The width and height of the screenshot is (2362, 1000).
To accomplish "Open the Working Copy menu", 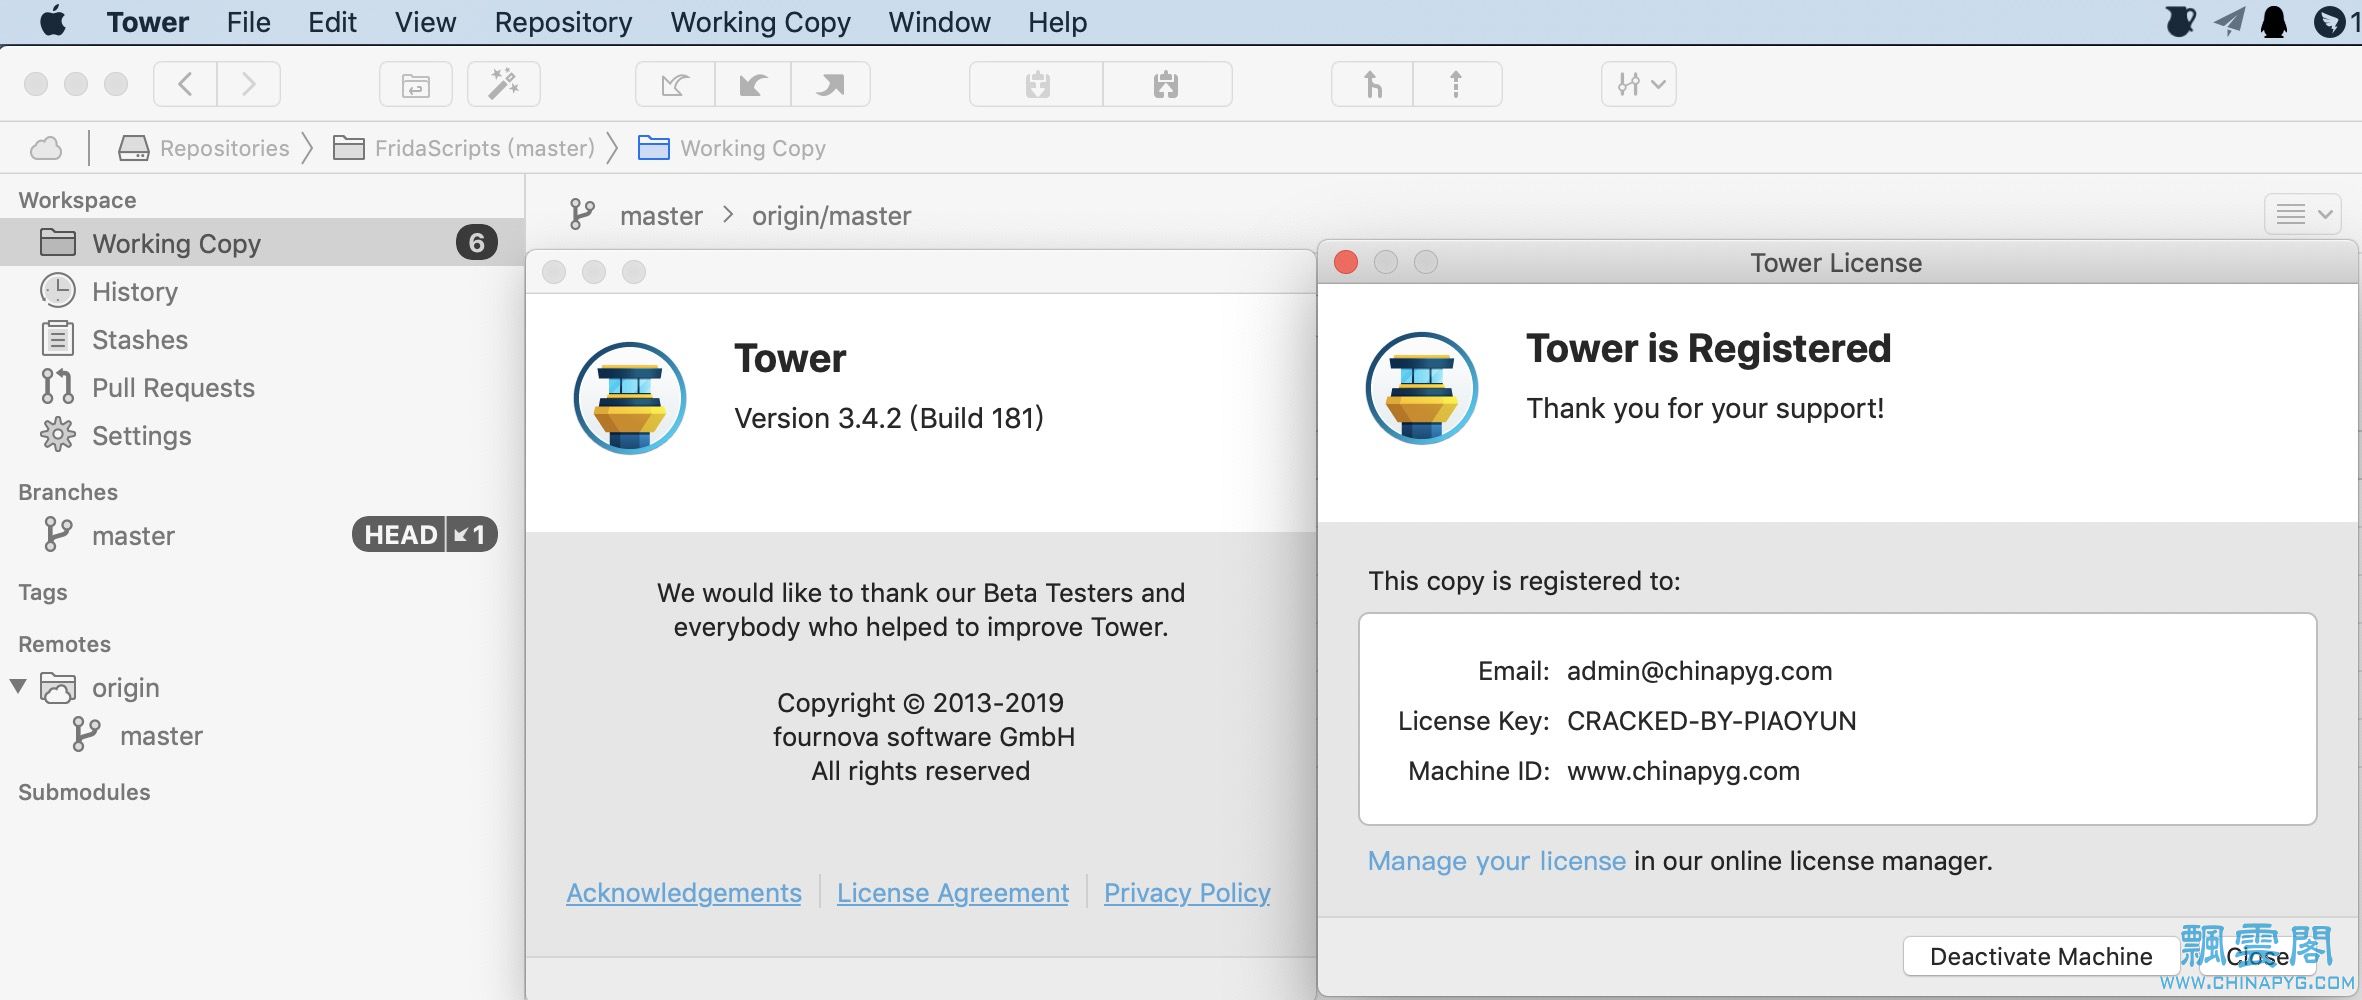I will pos(760,22).
